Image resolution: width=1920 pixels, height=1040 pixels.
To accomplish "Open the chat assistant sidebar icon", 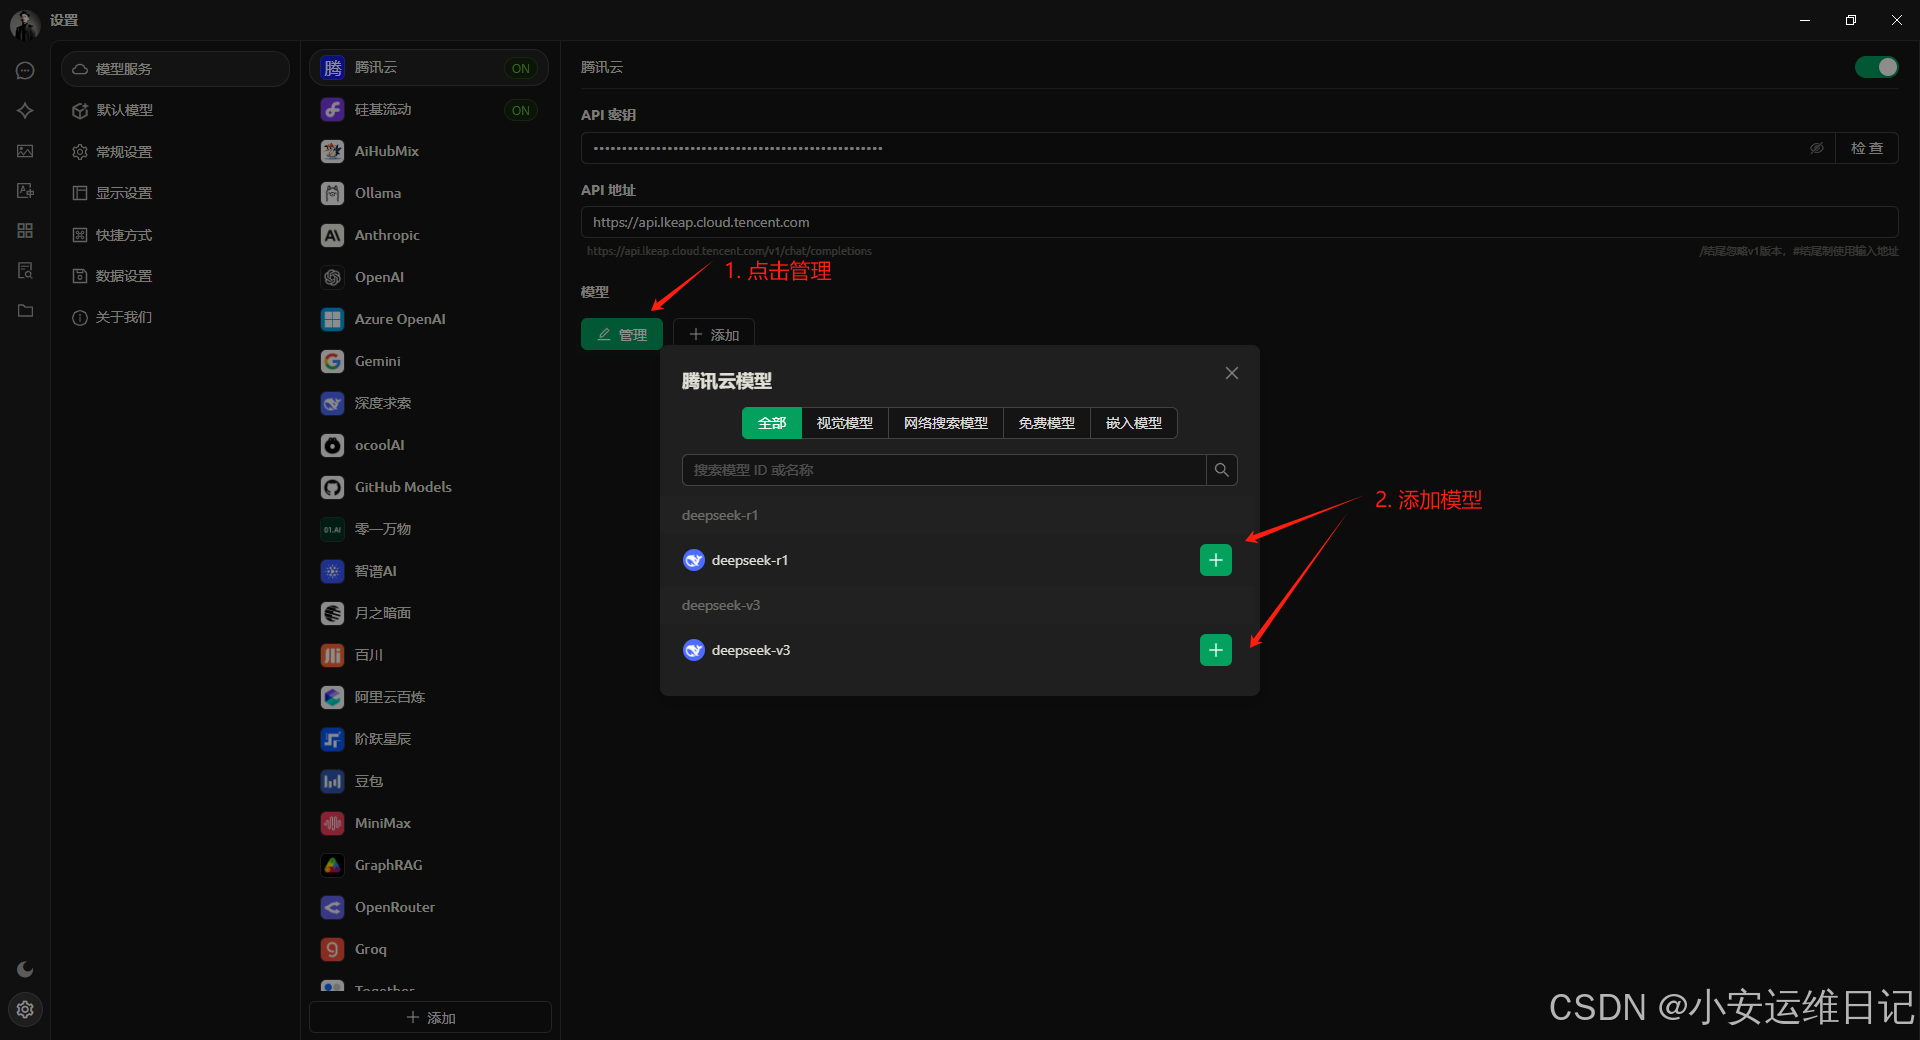I will tap(25, 70).
